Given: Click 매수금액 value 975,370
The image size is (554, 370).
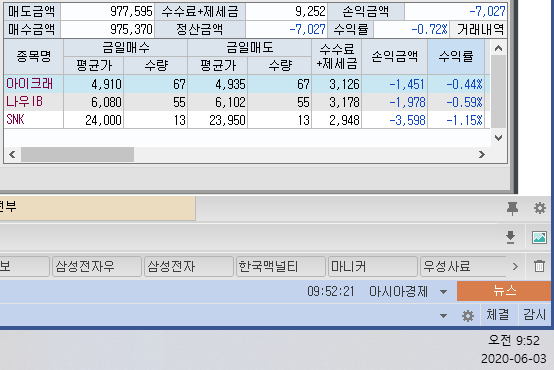Looking at the screenshot, I should (x=131, y=29).
